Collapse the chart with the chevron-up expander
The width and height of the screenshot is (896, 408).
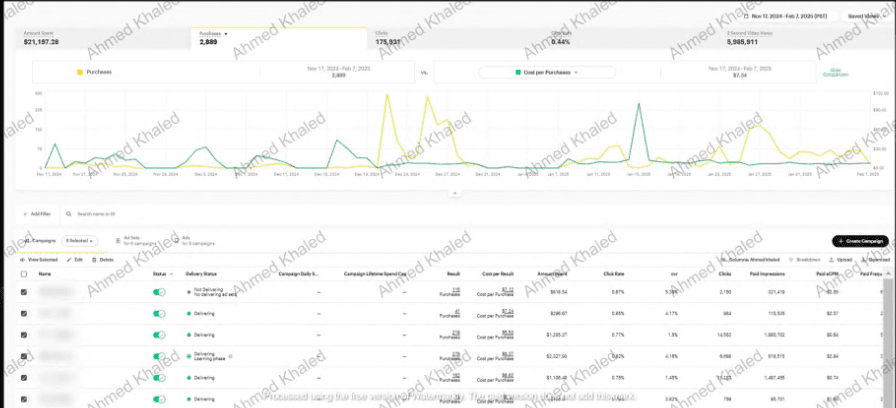(x=455, y=194)
